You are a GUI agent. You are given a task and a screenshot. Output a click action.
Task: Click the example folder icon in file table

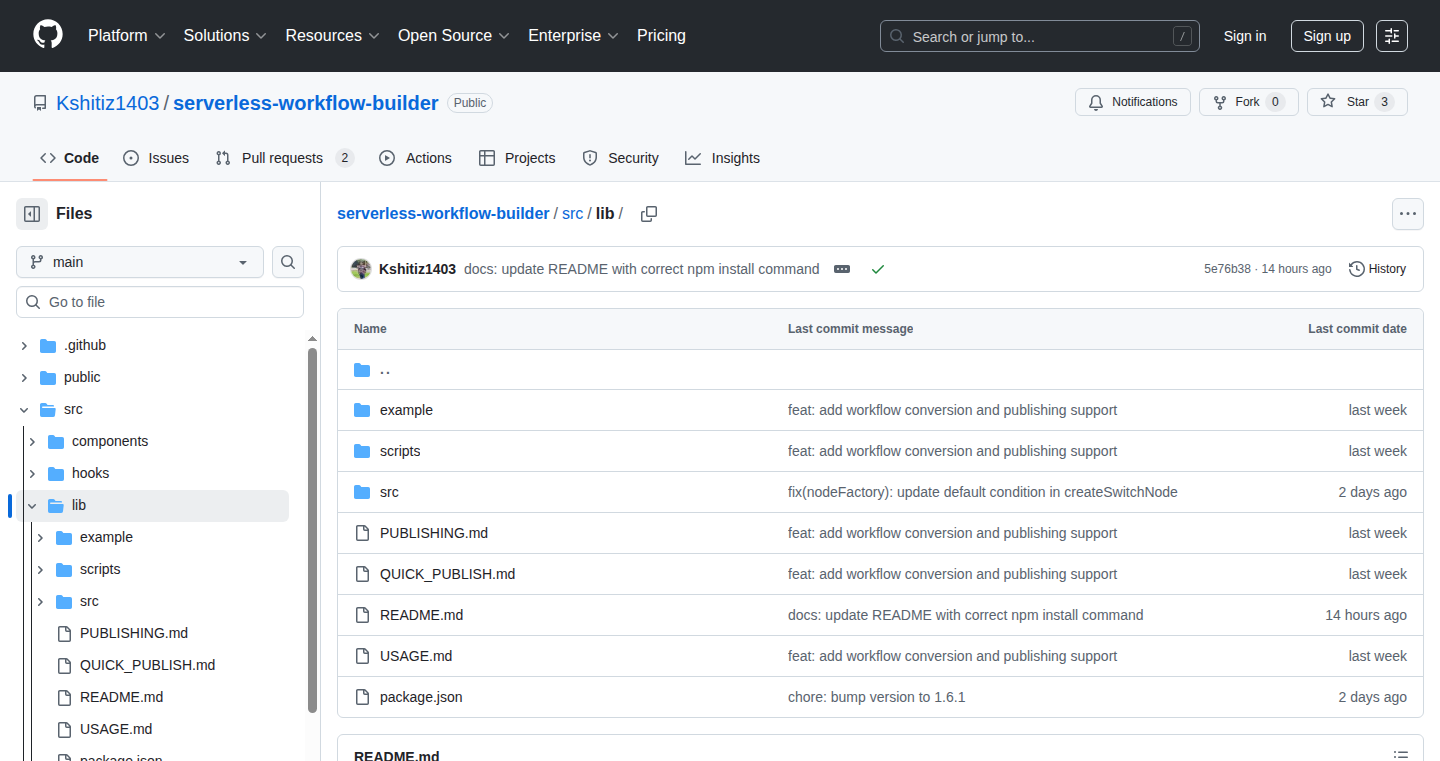(x=362, y=410)
